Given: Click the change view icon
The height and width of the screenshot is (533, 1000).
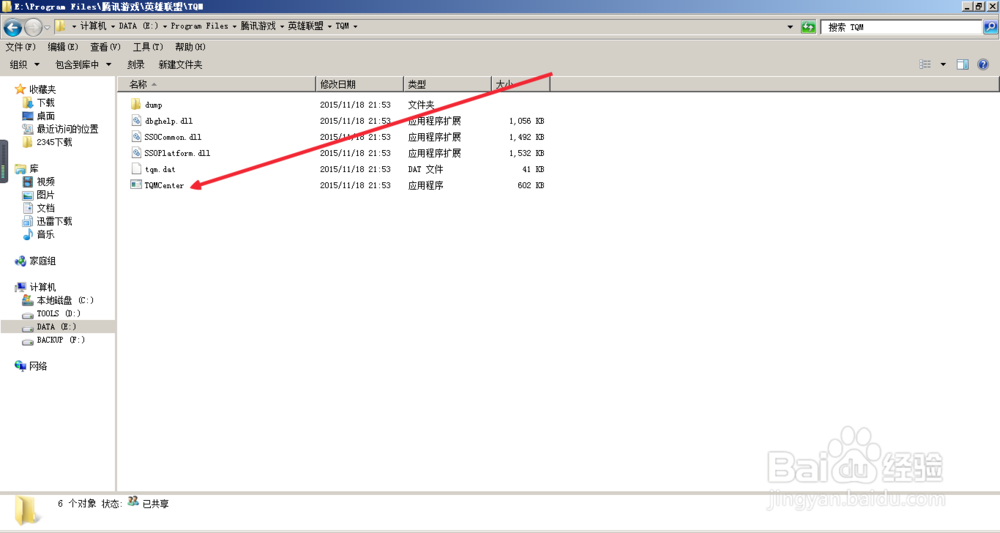Looking at the screenshot, I should pyautogui.click(x=925, y=64).
